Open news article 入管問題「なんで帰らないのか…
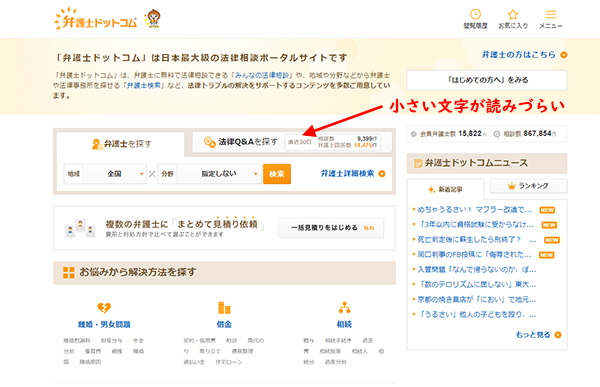600x387 pixels. [476, 269]
